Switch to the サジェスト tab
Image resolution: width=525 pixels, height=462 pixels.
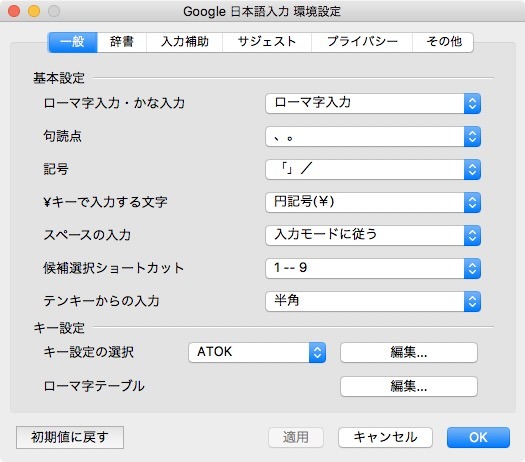pyautogui.click(x=267, y=42)
